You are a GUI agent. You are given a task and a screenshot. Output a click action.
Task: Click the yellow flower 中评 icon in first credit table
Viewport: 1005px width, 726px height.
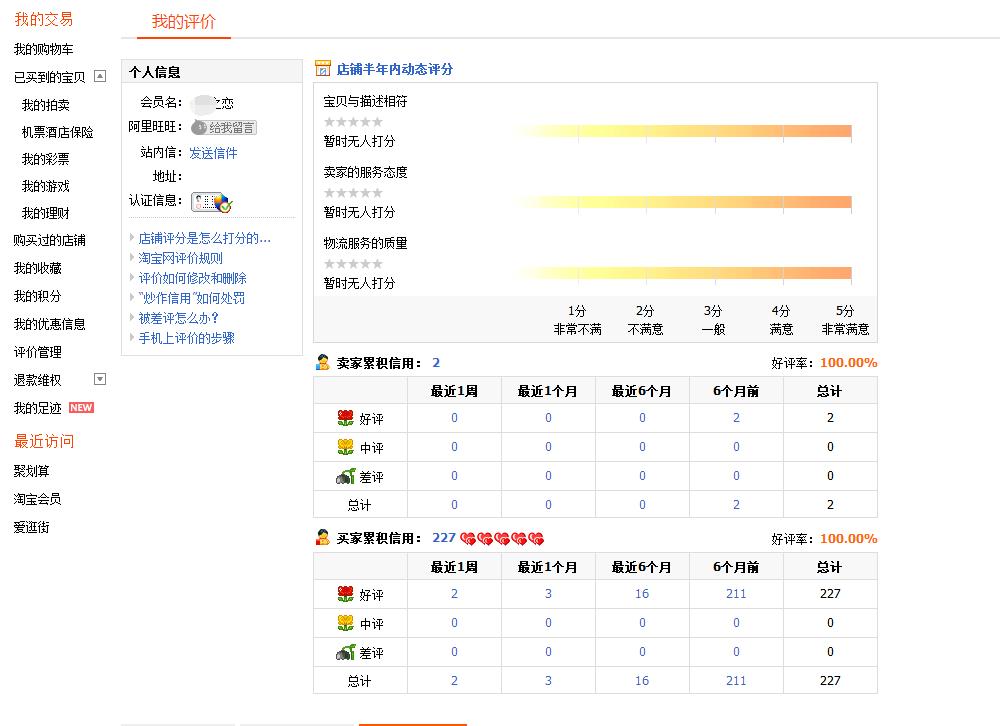(346, 447)
